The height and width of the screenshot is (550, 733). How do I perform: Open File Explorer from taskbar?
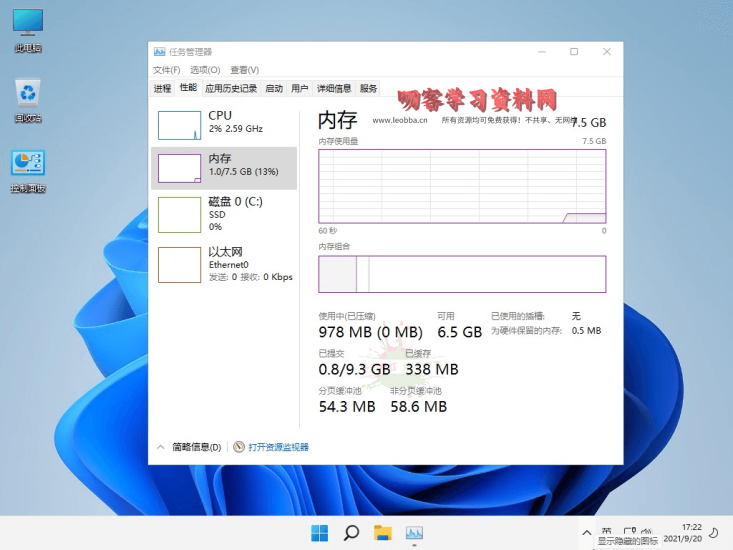tap(382, 533)
